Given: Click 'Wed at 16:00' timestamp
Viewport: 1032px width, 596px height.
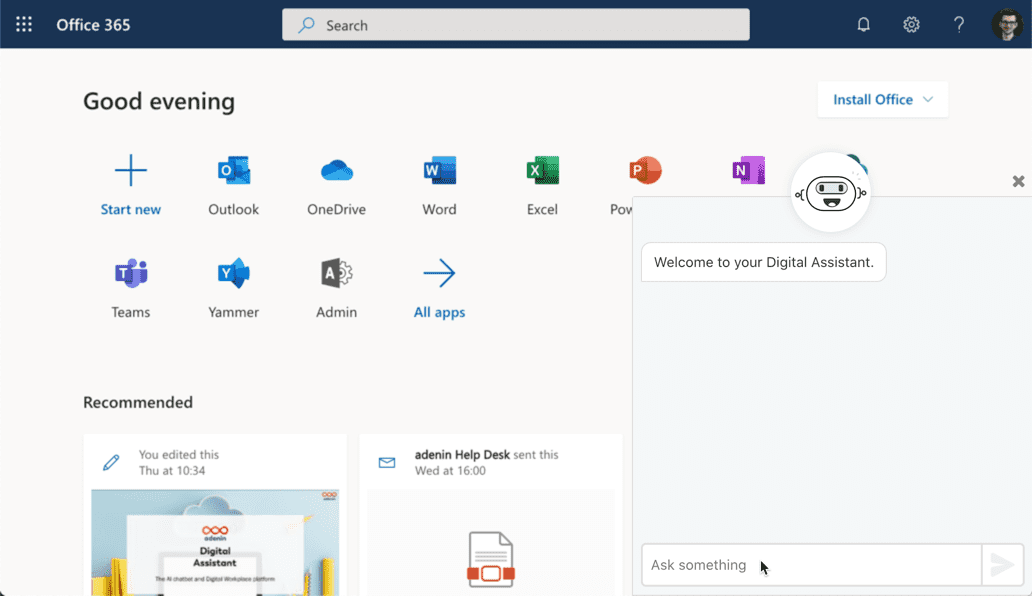Looking at the screenshot, I should coord(450,470).
